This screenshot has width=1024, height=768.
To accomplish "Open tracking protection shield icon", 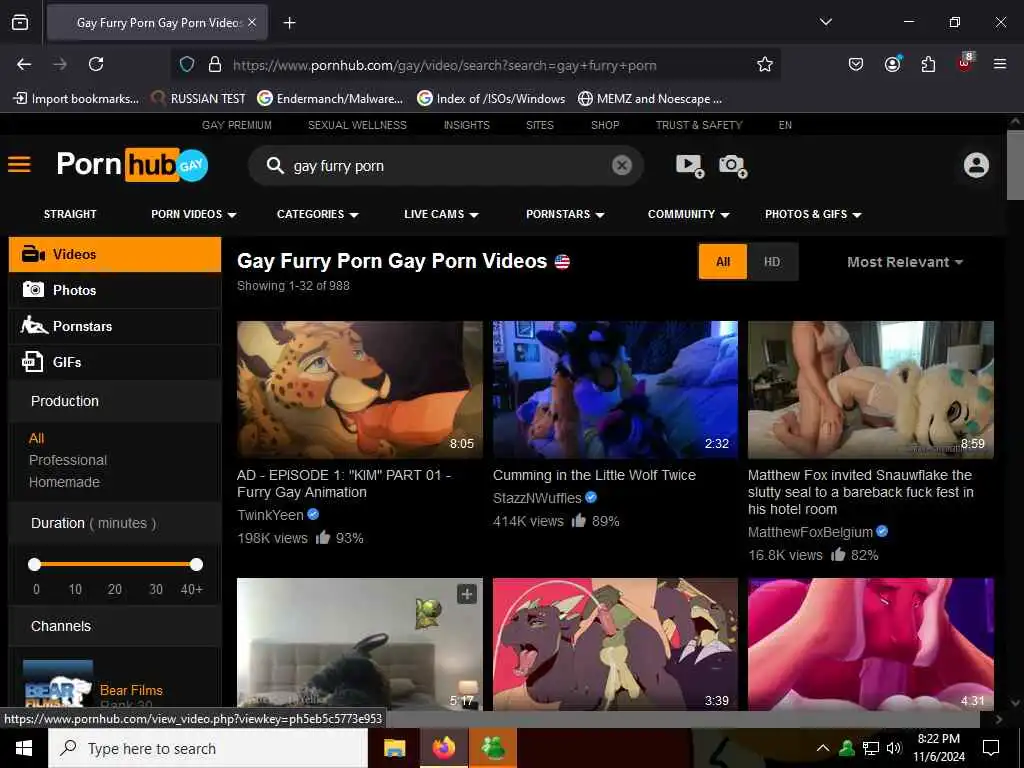I will (187, 64).
